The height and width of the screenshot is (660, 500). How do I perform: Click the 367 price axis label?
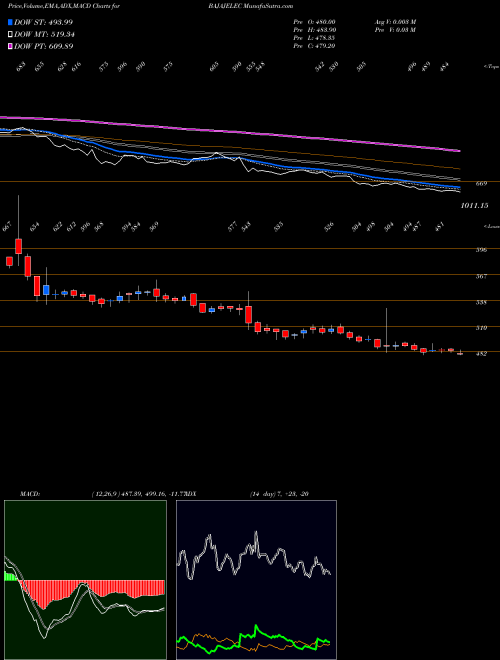[x=481, y=276]
